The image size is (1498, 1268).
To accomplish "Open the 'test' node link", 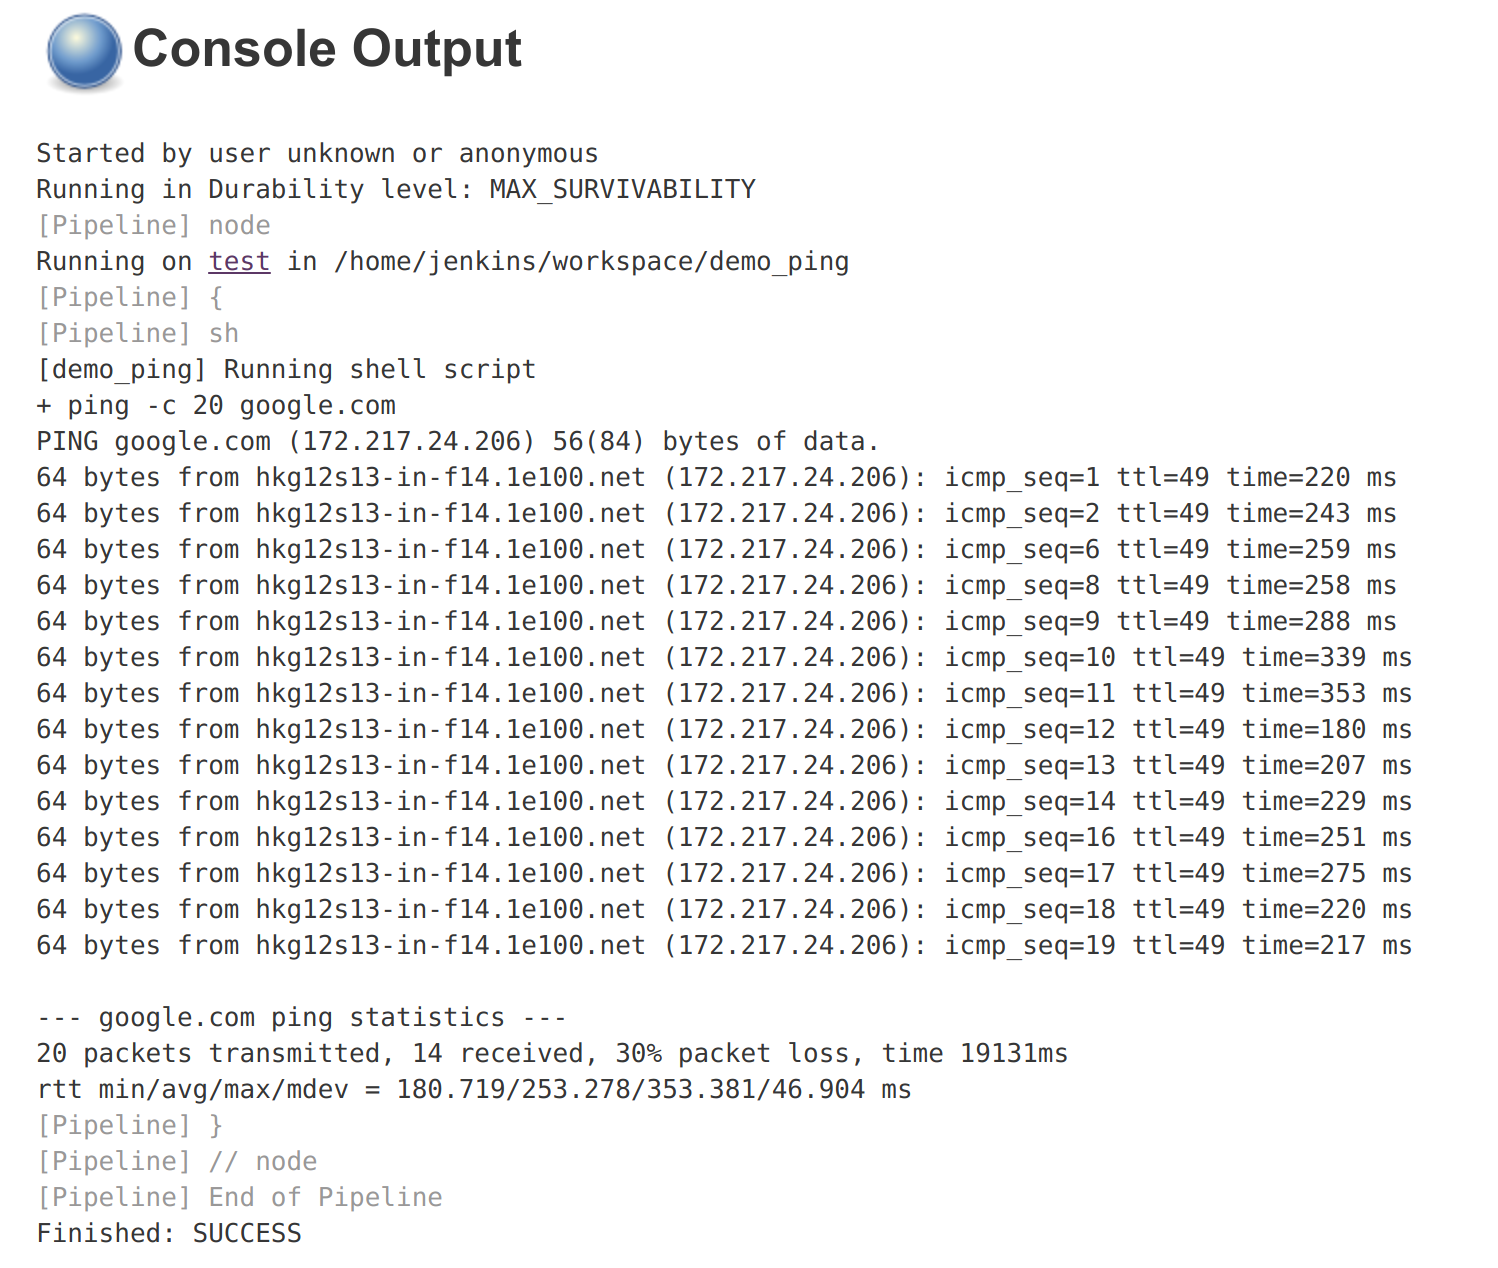I will (x=239, y=262).
